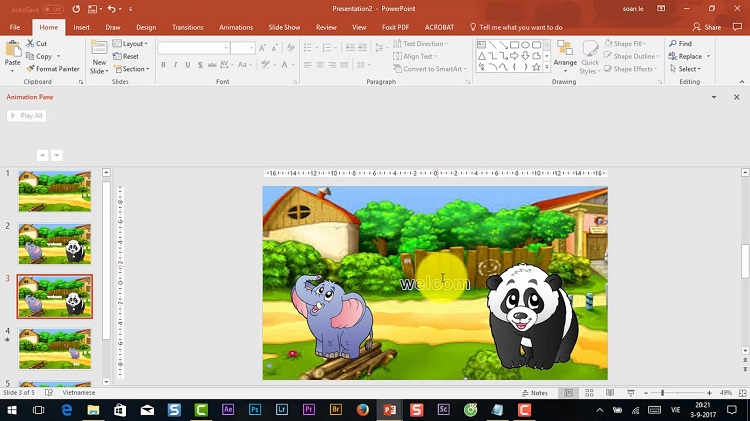750x421 pixels.
Task: Toggle Normal view in status bar
Action: [568, 393]
